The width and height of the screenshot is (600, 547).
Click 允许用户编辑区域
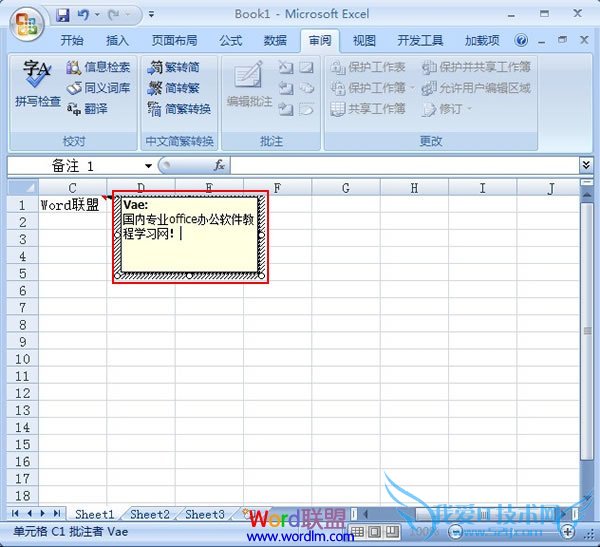[x=476, y=88]
